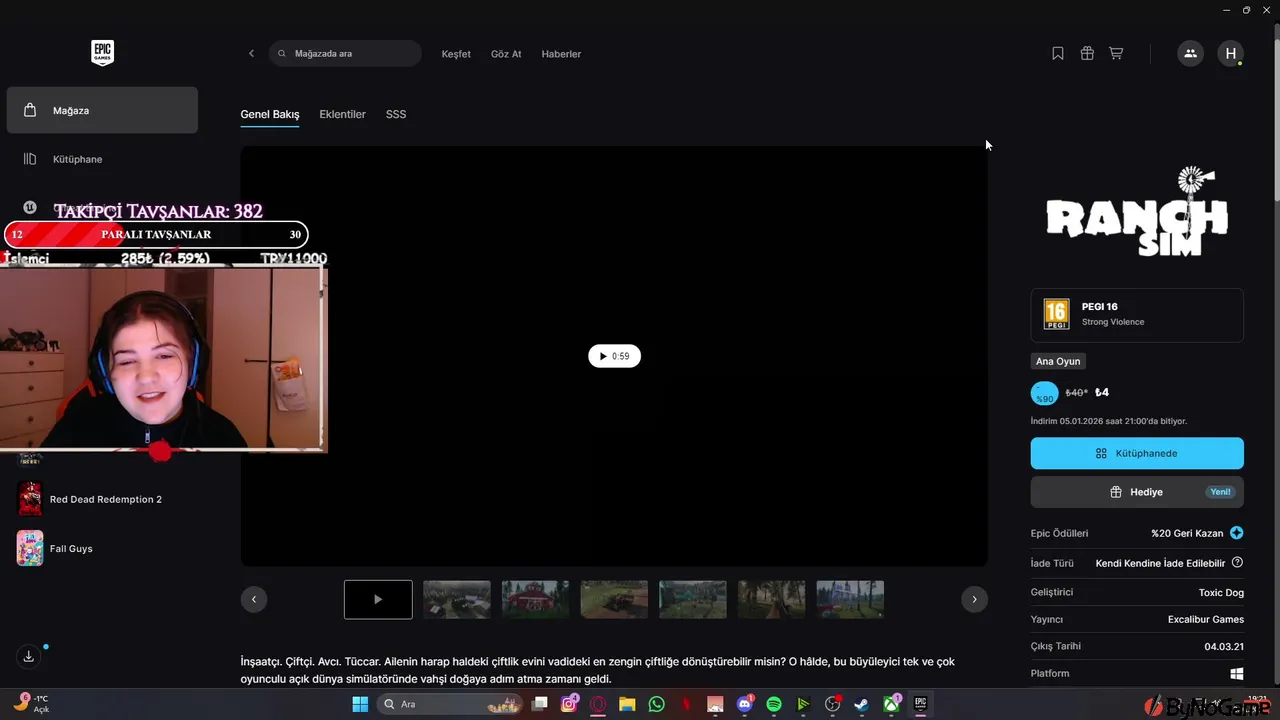This screenshot has height=720, width=1280.
Task: Open the Göz At menu
Action: pyautogui.click(x=506, y=54)
